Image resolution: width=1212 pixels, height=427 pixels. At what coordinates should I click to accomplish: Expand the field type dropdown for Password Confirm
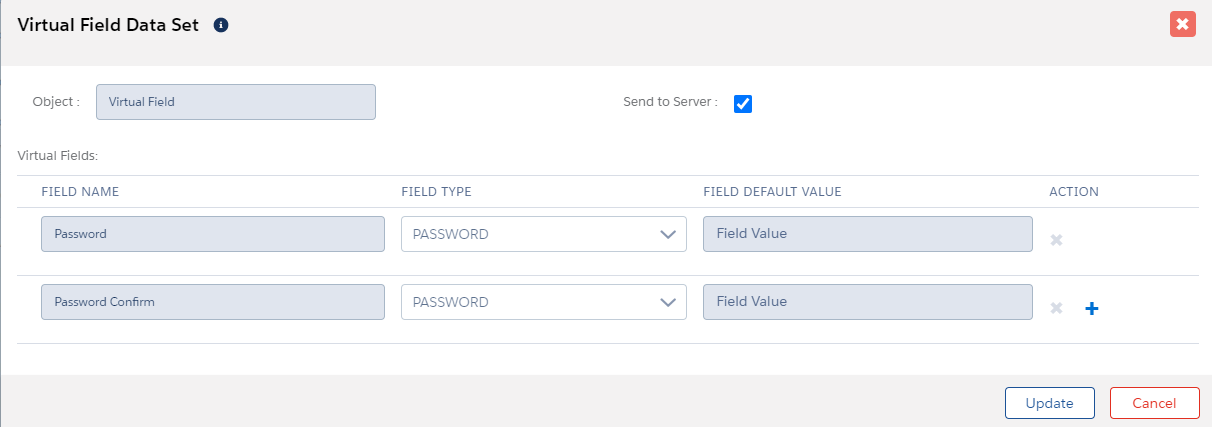click(x=543, y=302)
